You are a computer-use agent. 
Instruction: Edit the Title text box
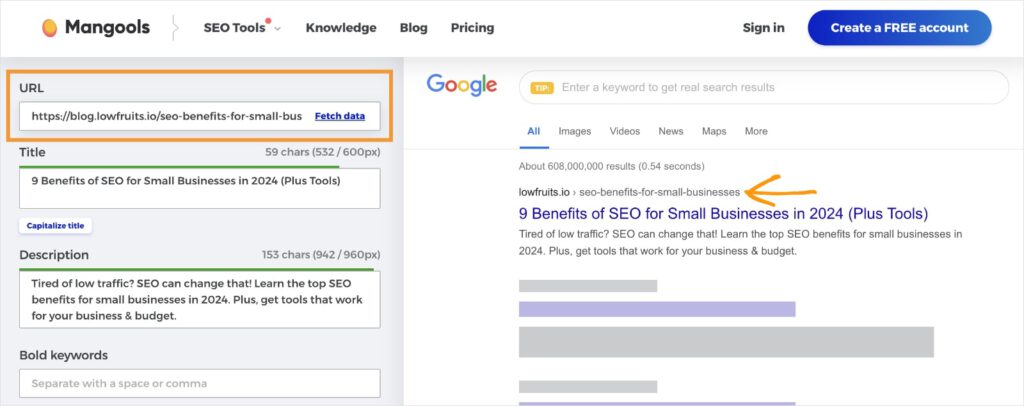pos(200,189)
